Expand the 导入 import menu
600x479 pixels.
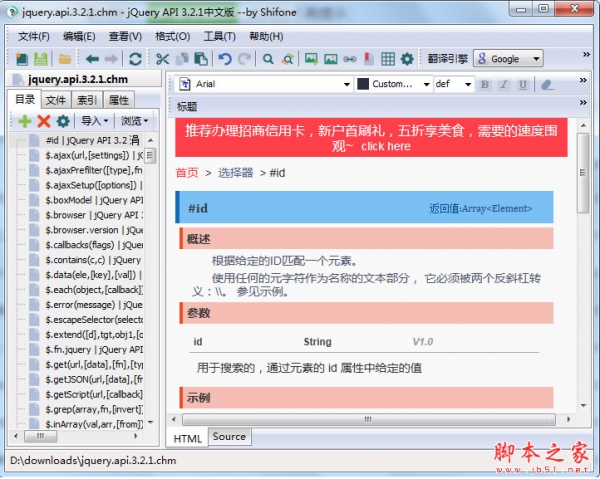[95, 121]
